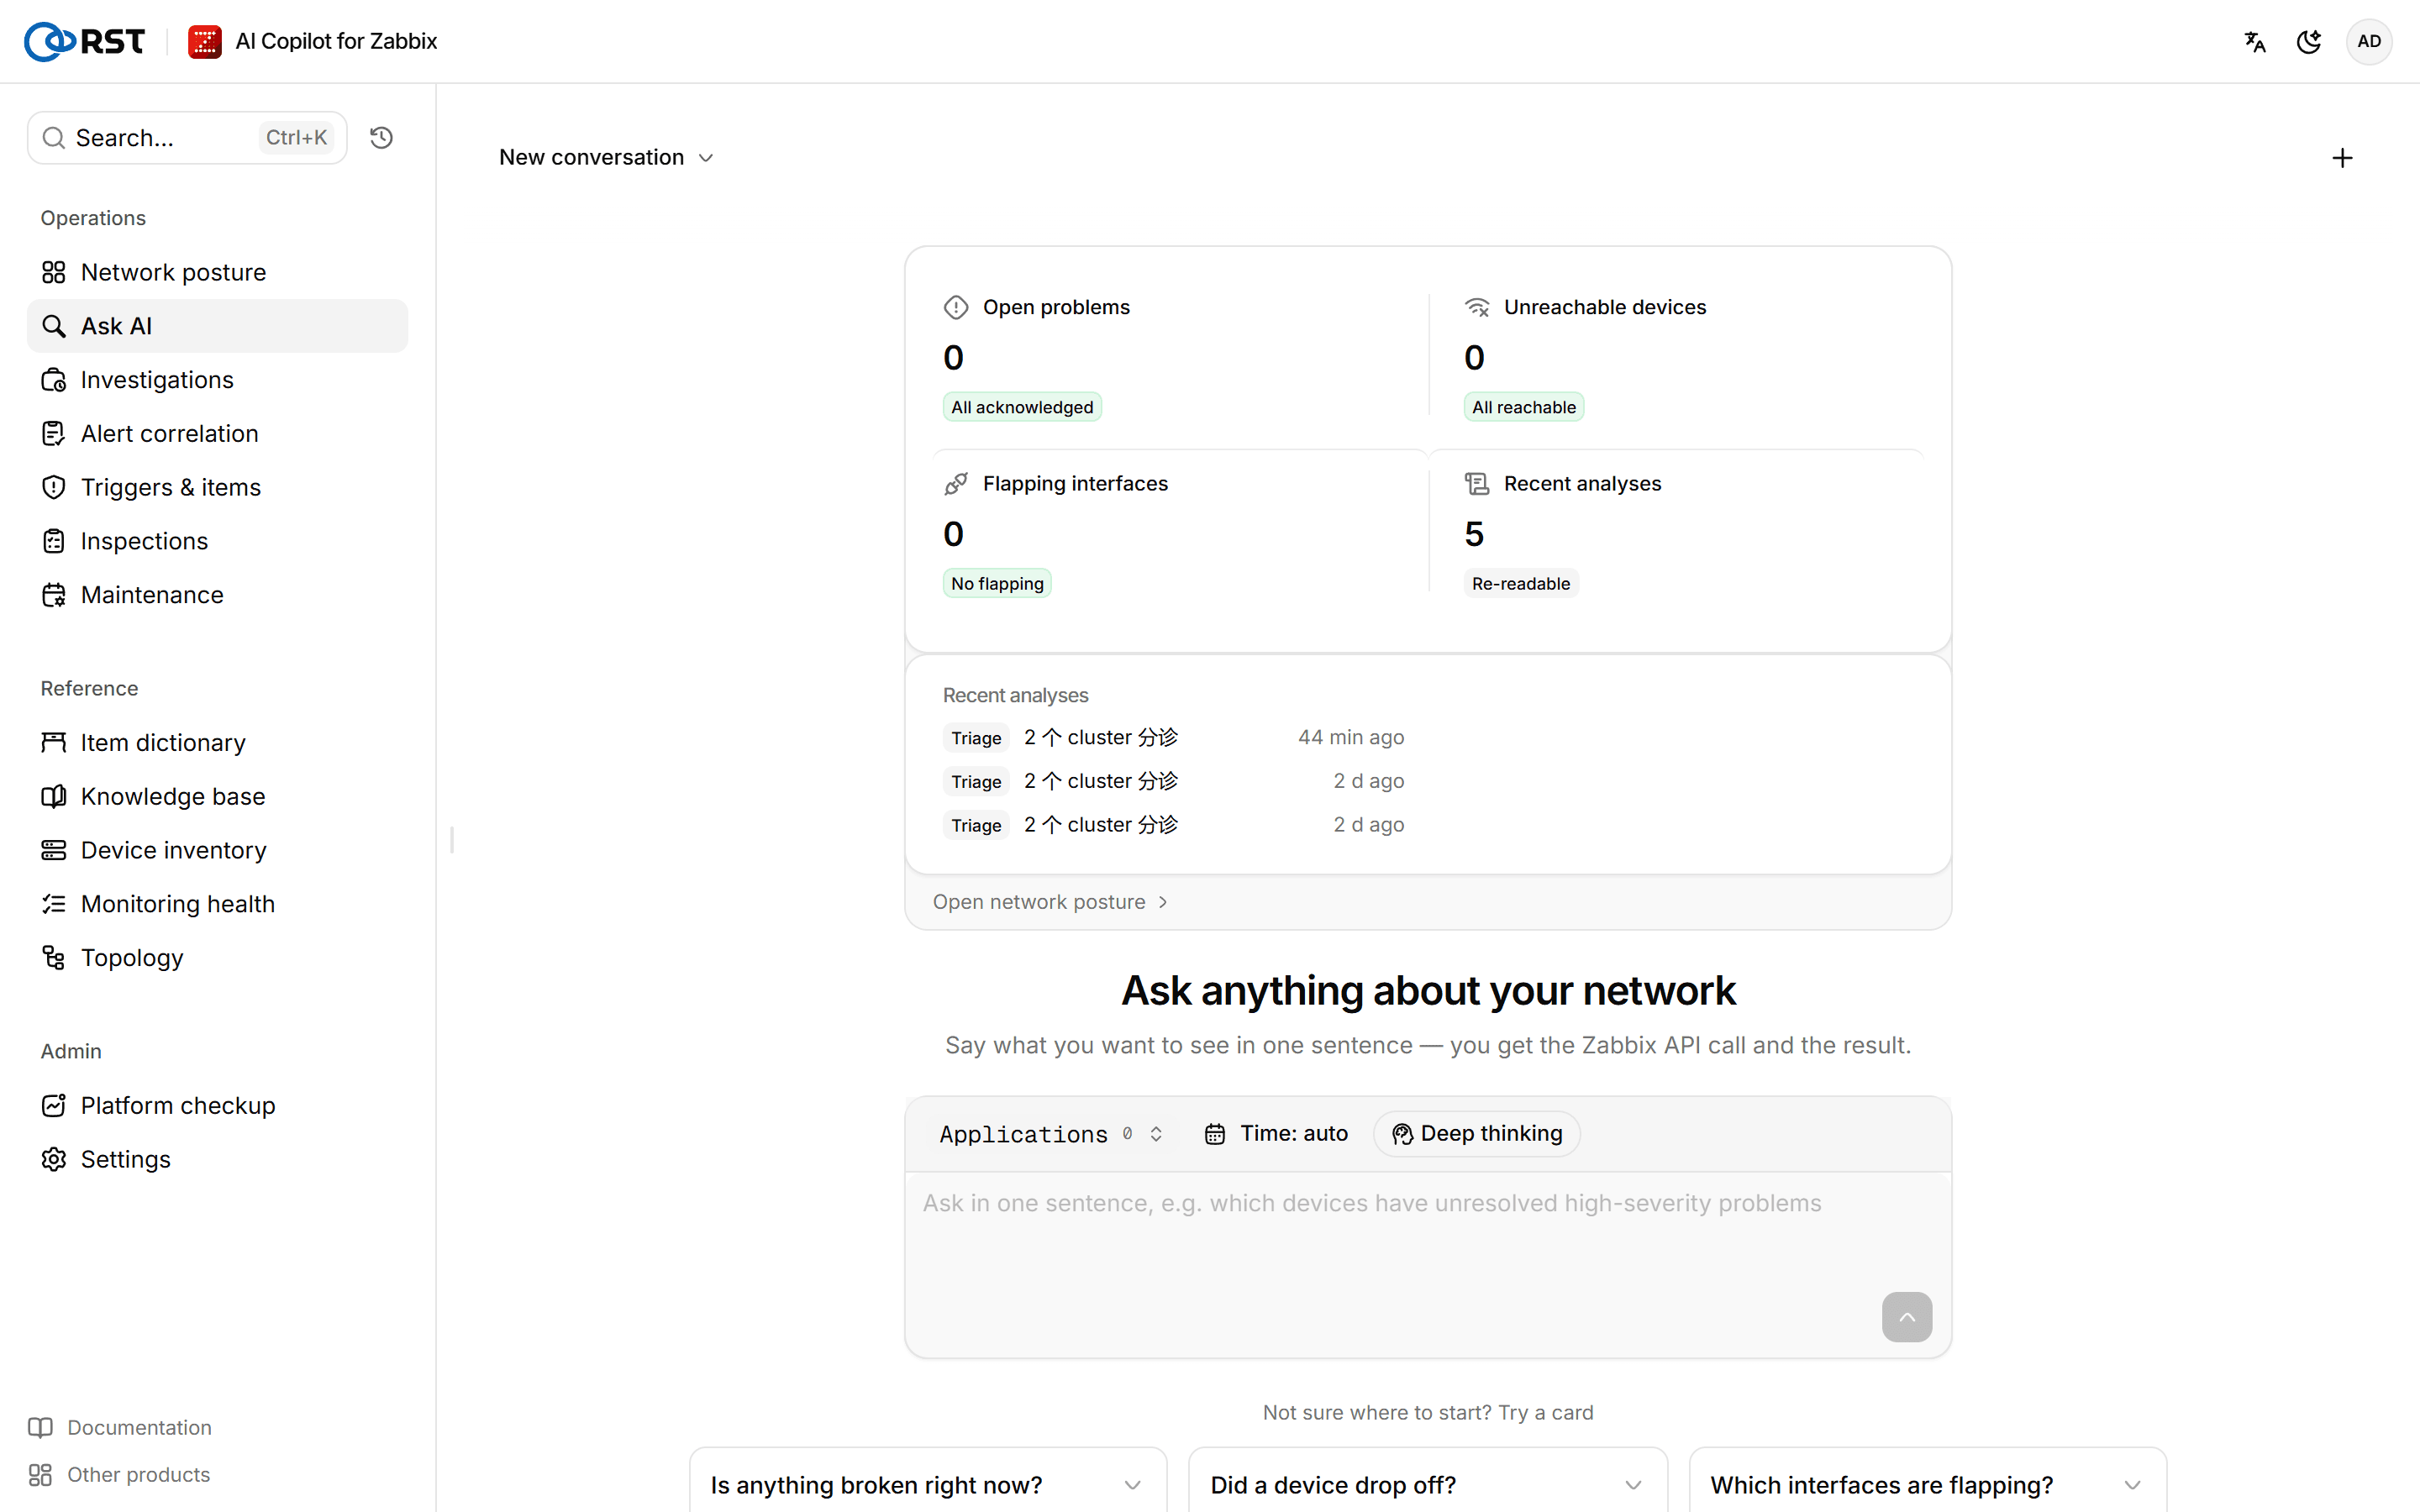Click the language translate icon
Screen dimensions: 2420x1512
(2254, 41)
